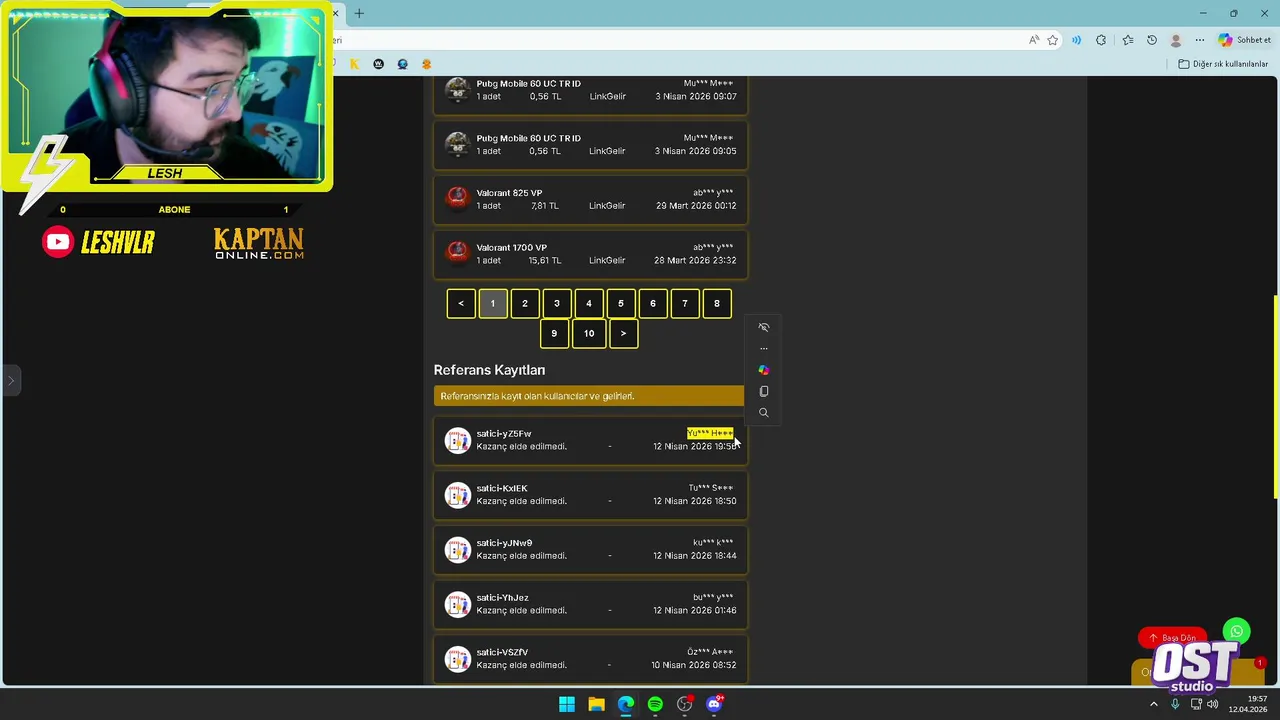Click the 'Referans Kayıtları' heading
The width and height of the screenshot is (1280, 720).
pos(489,370)
